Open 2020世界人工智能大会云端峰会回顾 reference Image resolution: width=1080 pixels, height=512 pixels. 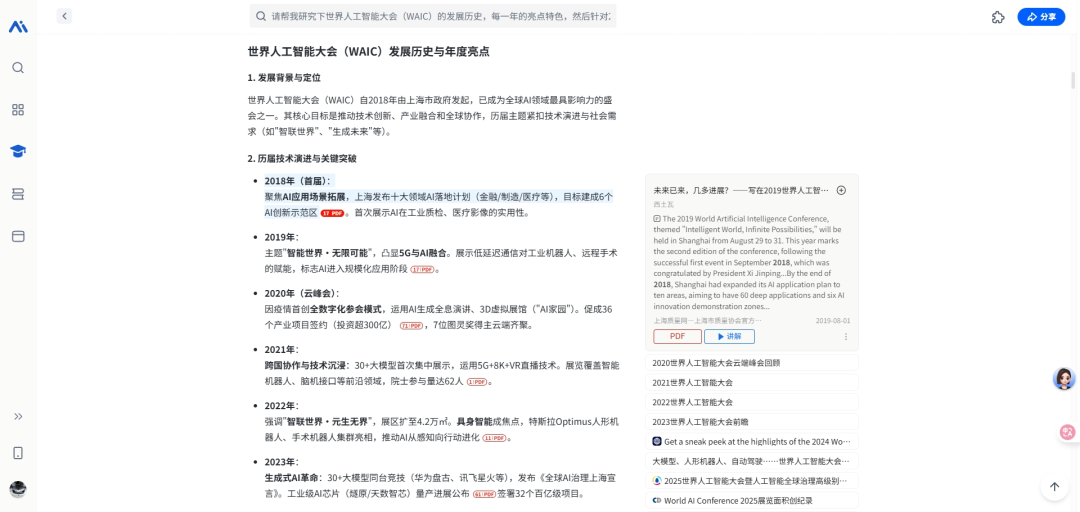(x=751, y=362)
